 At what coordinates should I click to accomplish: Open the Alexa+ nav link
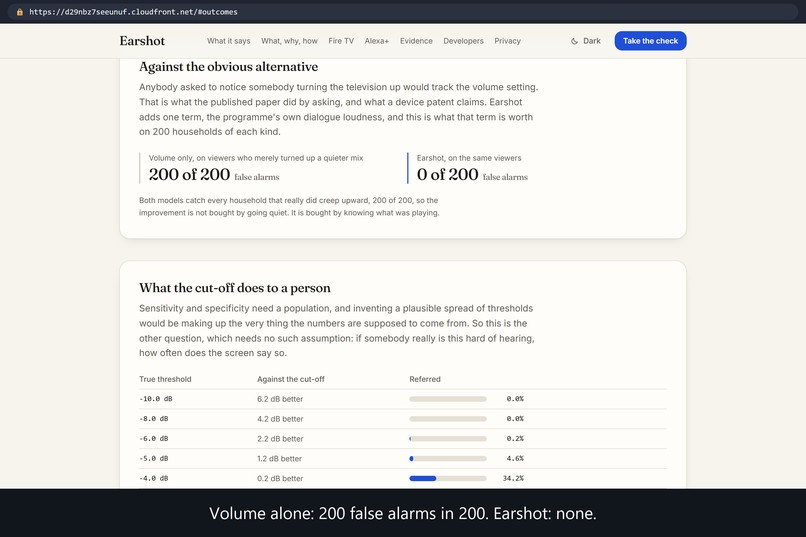click(x=377, y=41)
